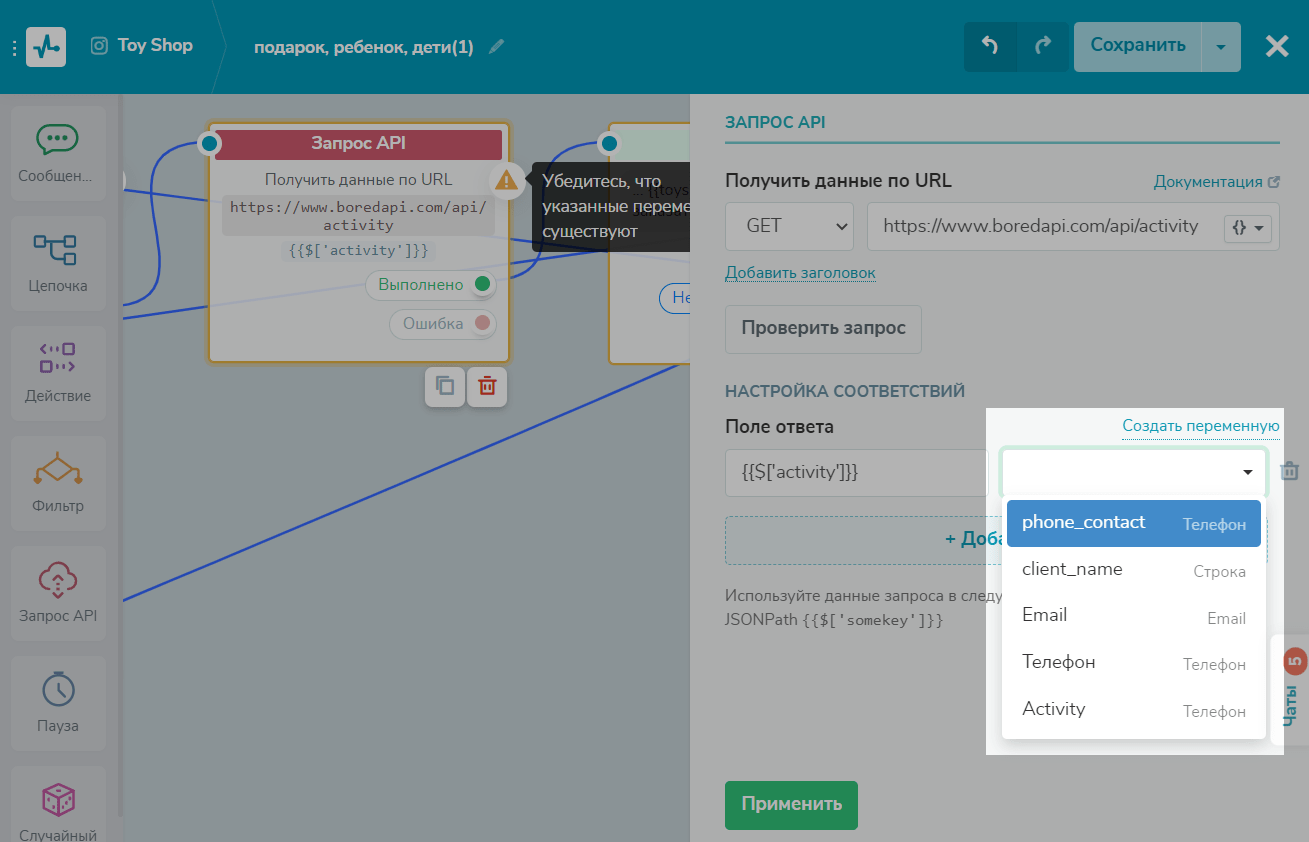Duplicate the block using the copy icon
The width and height of the screenshot is (1309, 842).
pos(445,387)
